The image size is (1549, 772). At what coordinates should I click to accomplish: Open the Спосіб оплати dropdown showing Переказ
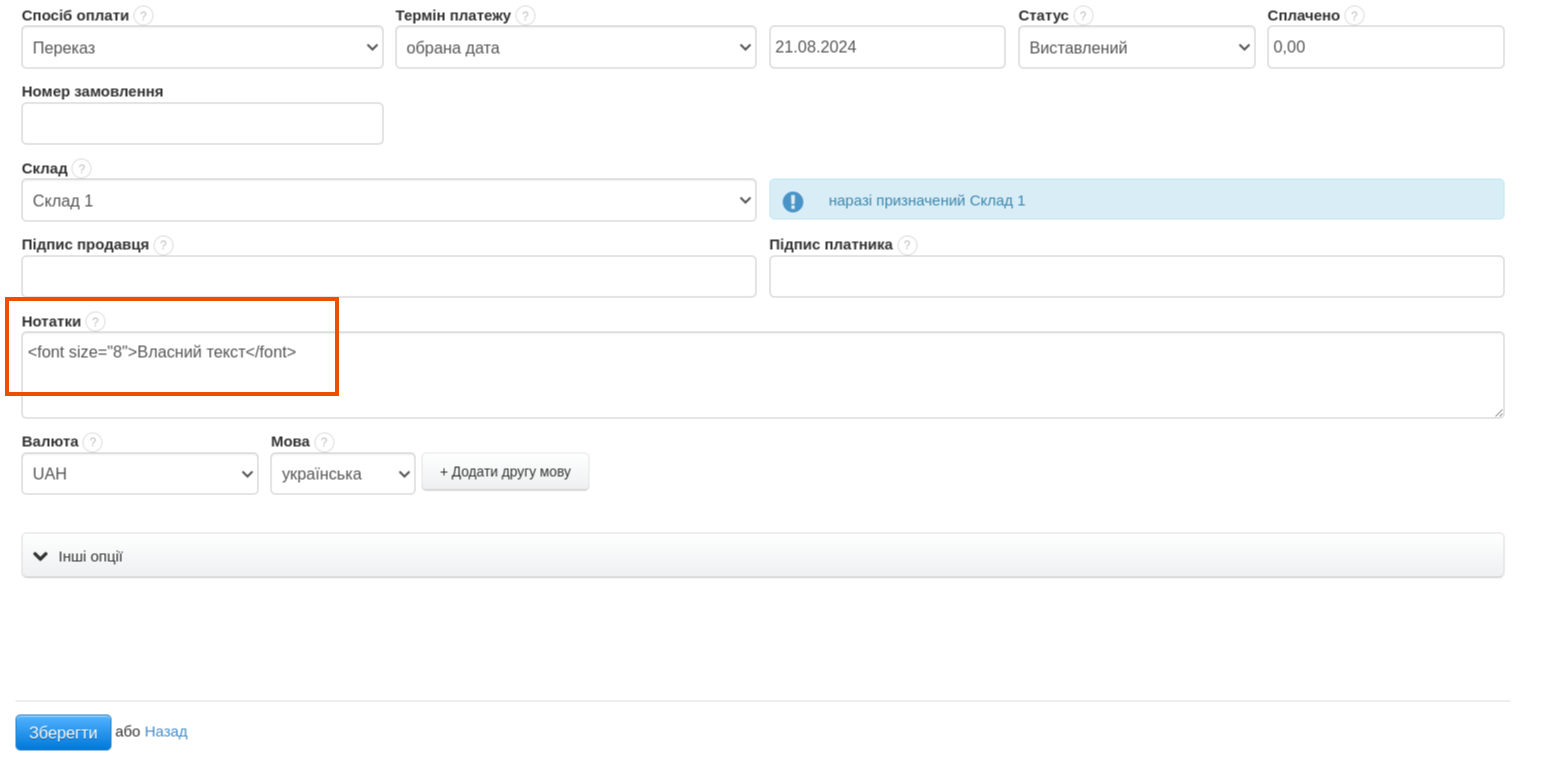[202, 47]
